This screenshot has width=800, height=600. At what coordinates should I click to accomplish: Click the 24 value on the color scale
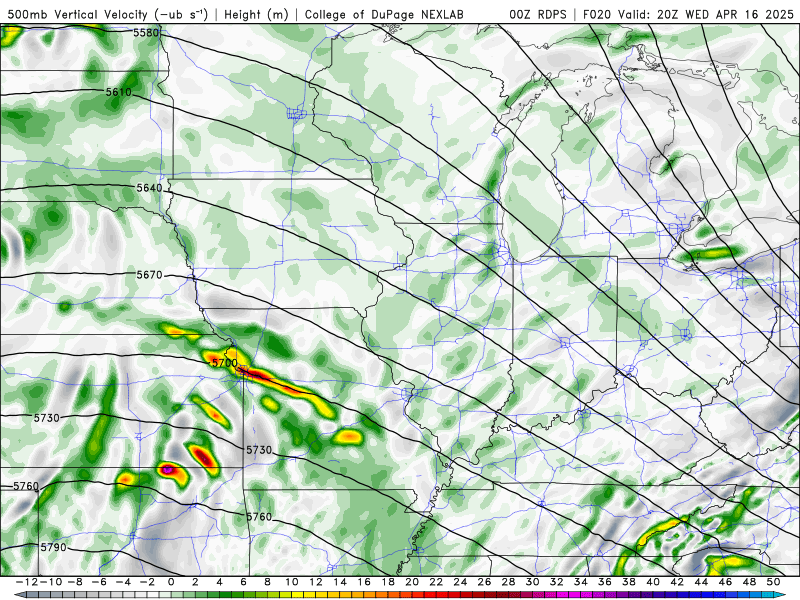coord(460,582)
